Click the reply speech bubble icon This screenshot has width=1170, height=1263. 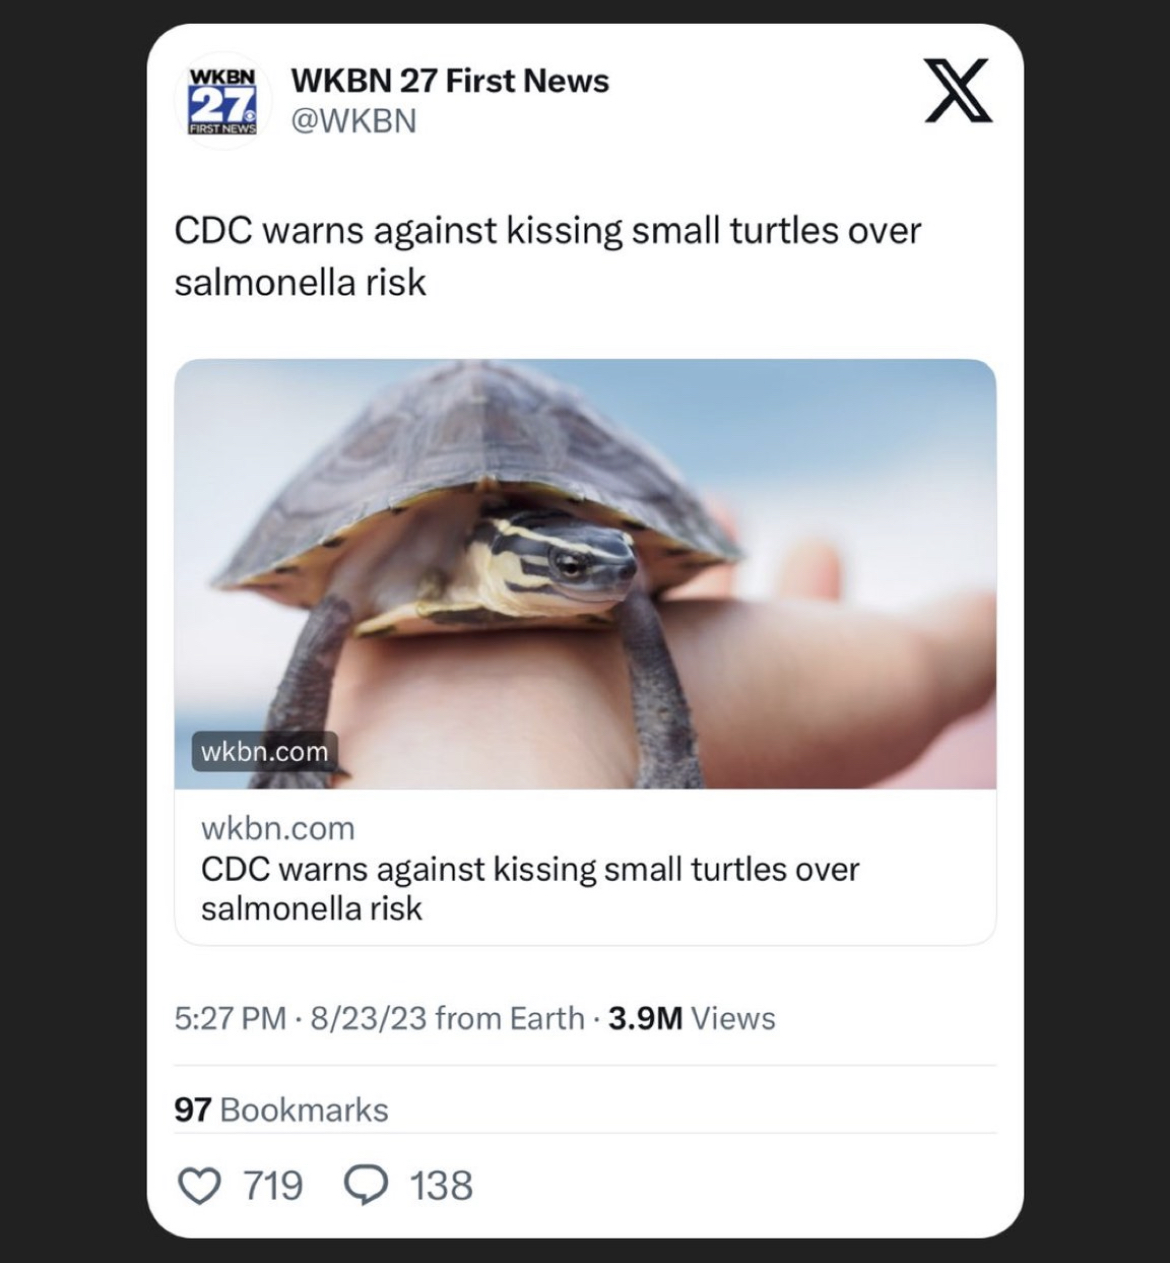(x=365, y=1186)
